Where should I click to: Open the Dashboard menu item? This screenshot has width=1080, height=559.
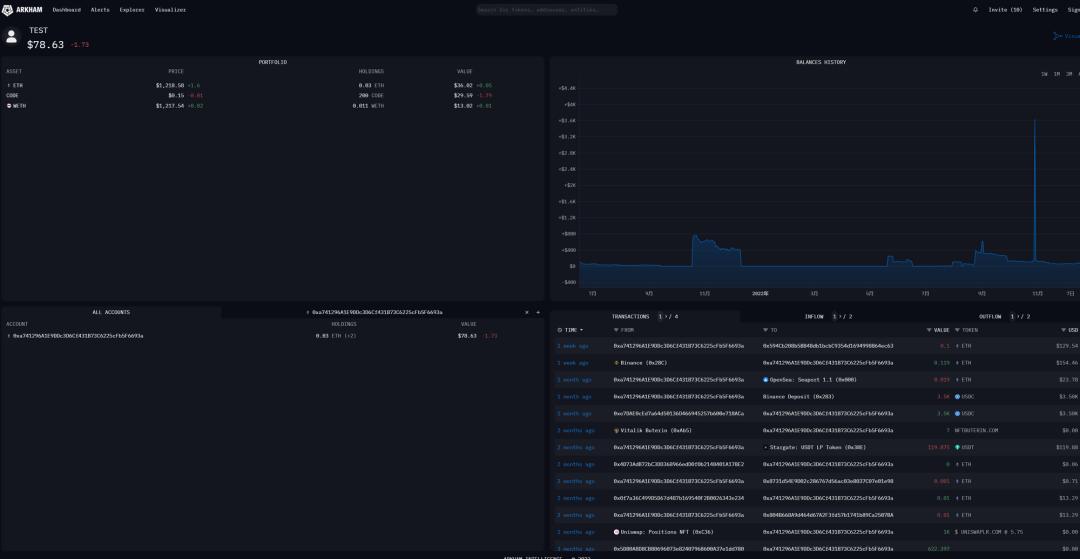click(x=66, y=9)
